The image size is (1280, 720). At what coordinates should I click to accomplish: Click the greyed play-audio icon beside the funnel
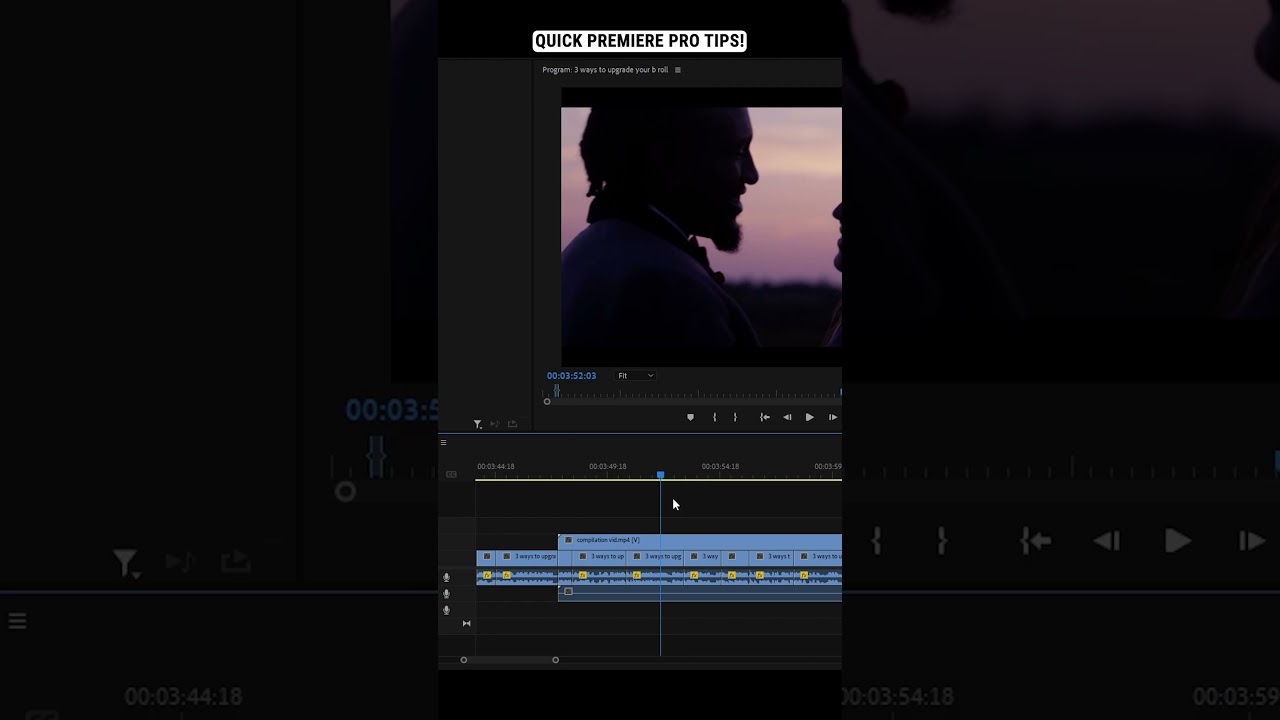(495, 424)
